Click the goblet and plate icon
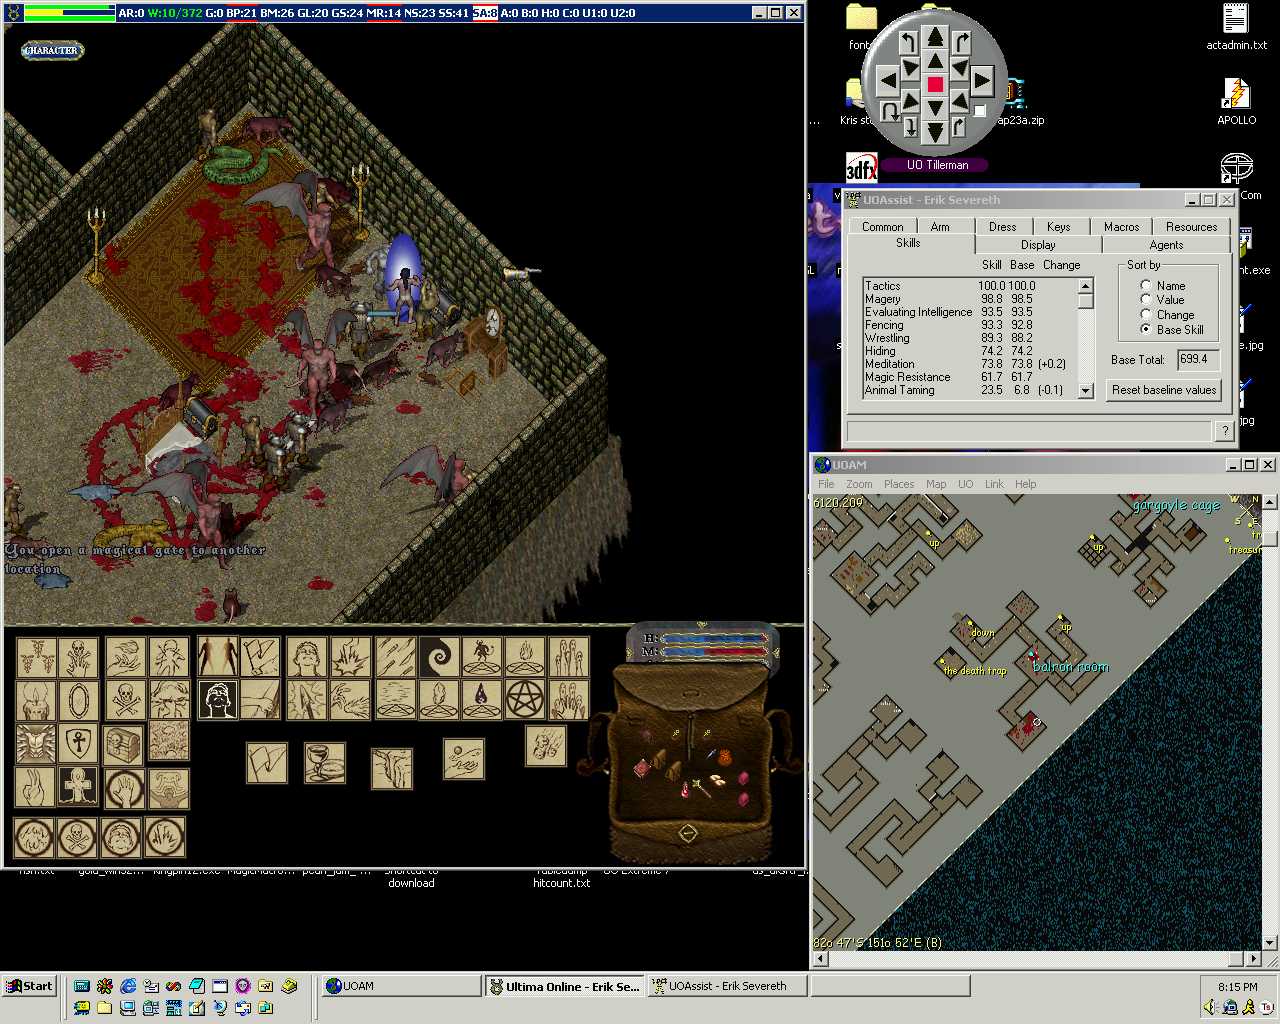This screenshot has width=1280, height=1024. coord(324,763)
